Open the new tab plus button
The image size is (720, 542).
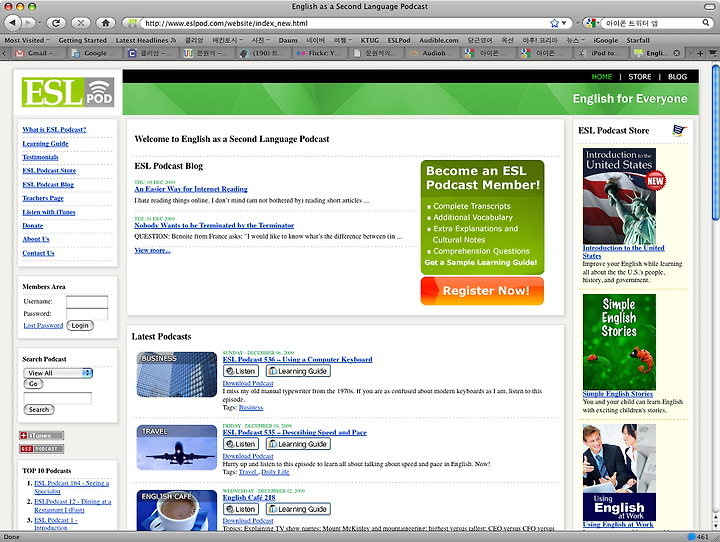click(x=700, y=53)
